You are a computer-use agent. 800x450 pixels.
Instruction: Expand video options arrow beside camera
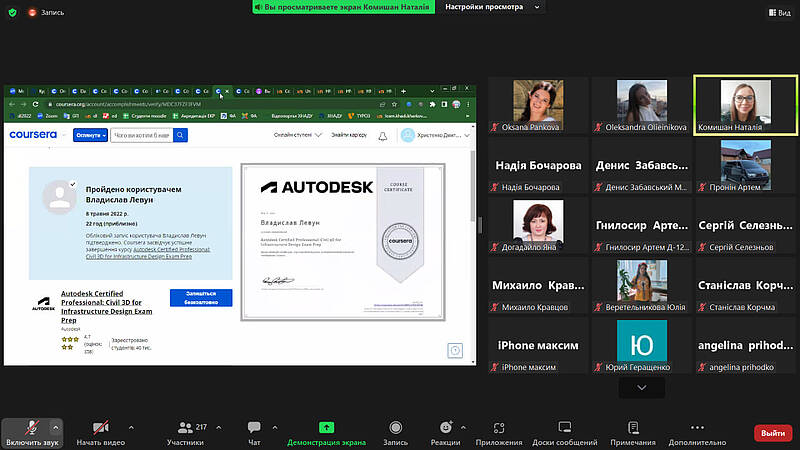click(131, 428)
